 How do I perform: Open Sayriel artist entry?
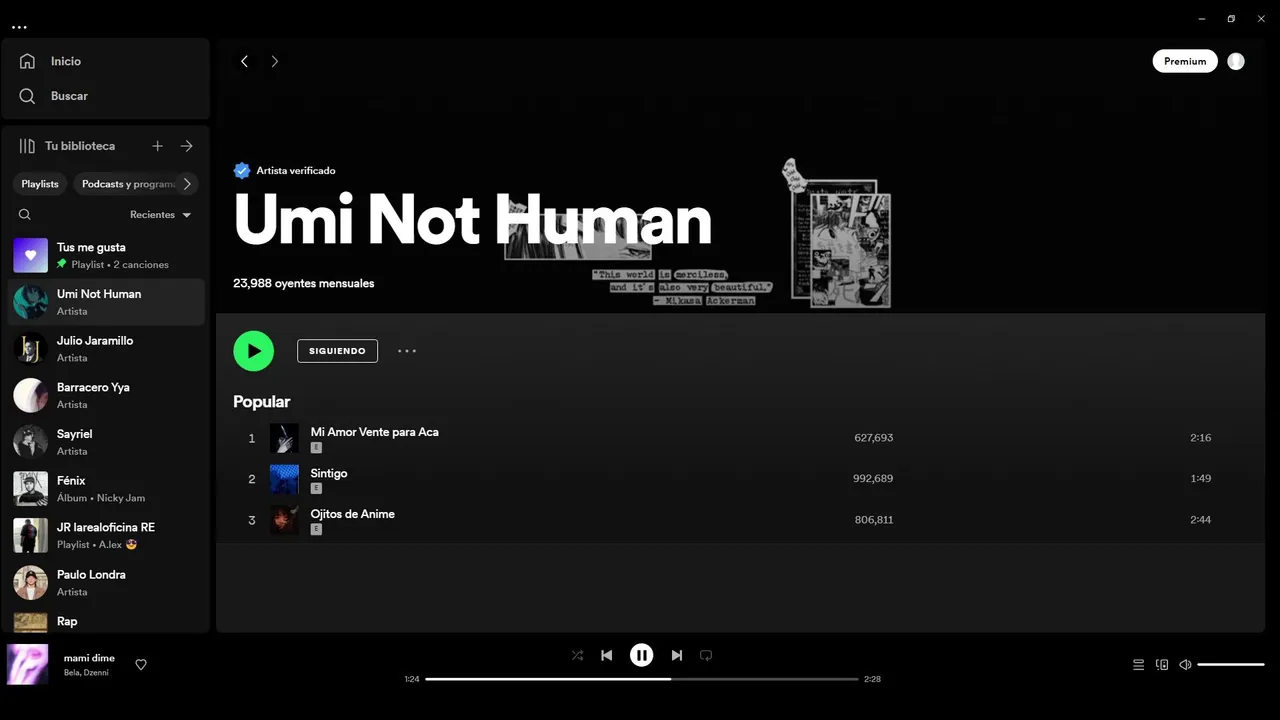[106, 442]
